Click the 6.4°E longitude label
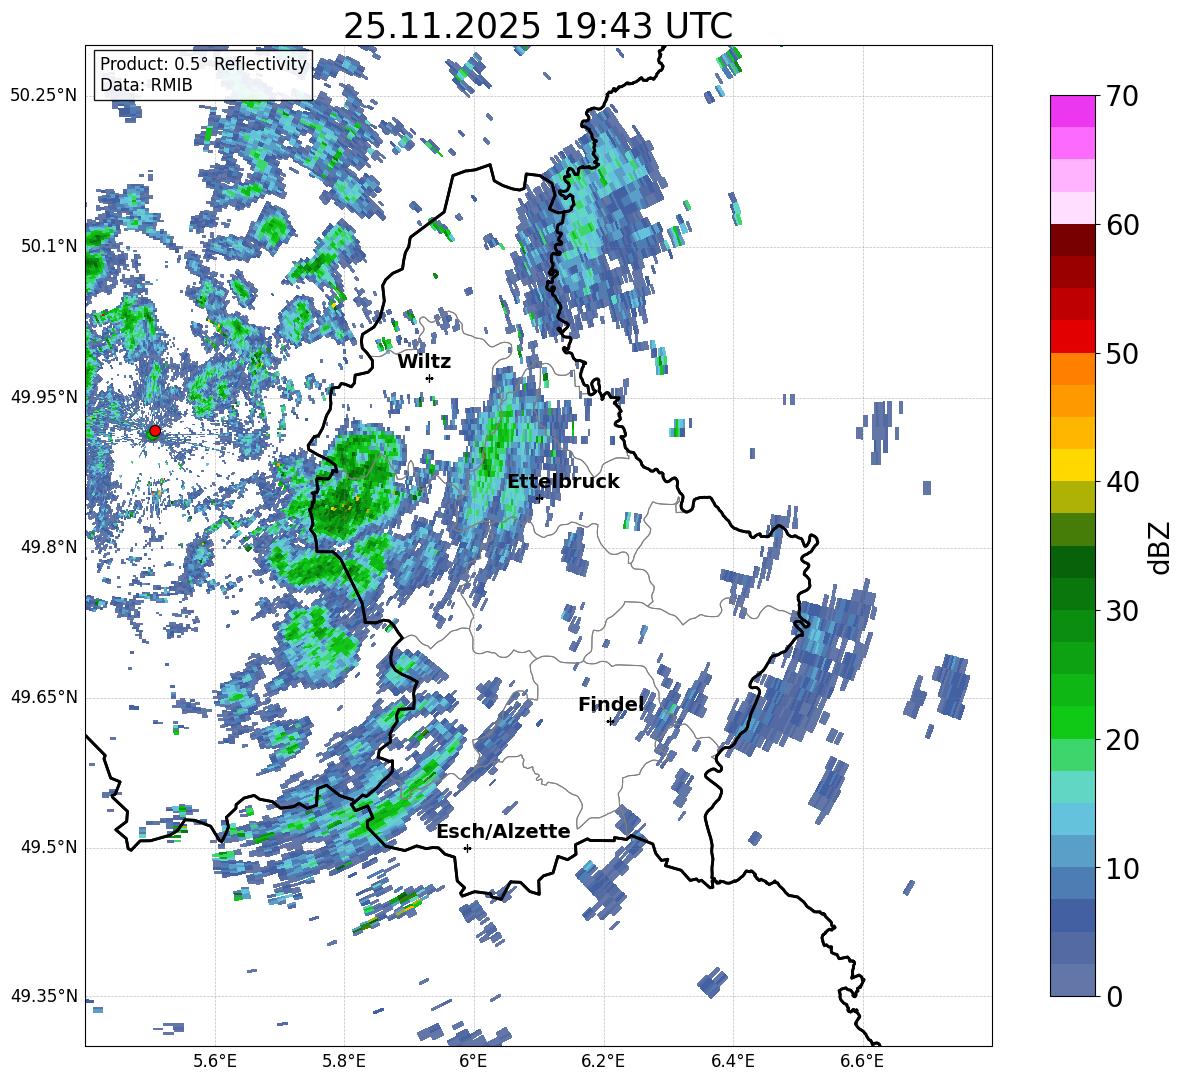Screen dimensions: 1184x1081 pyautogui.click(x=732, y=1062)
